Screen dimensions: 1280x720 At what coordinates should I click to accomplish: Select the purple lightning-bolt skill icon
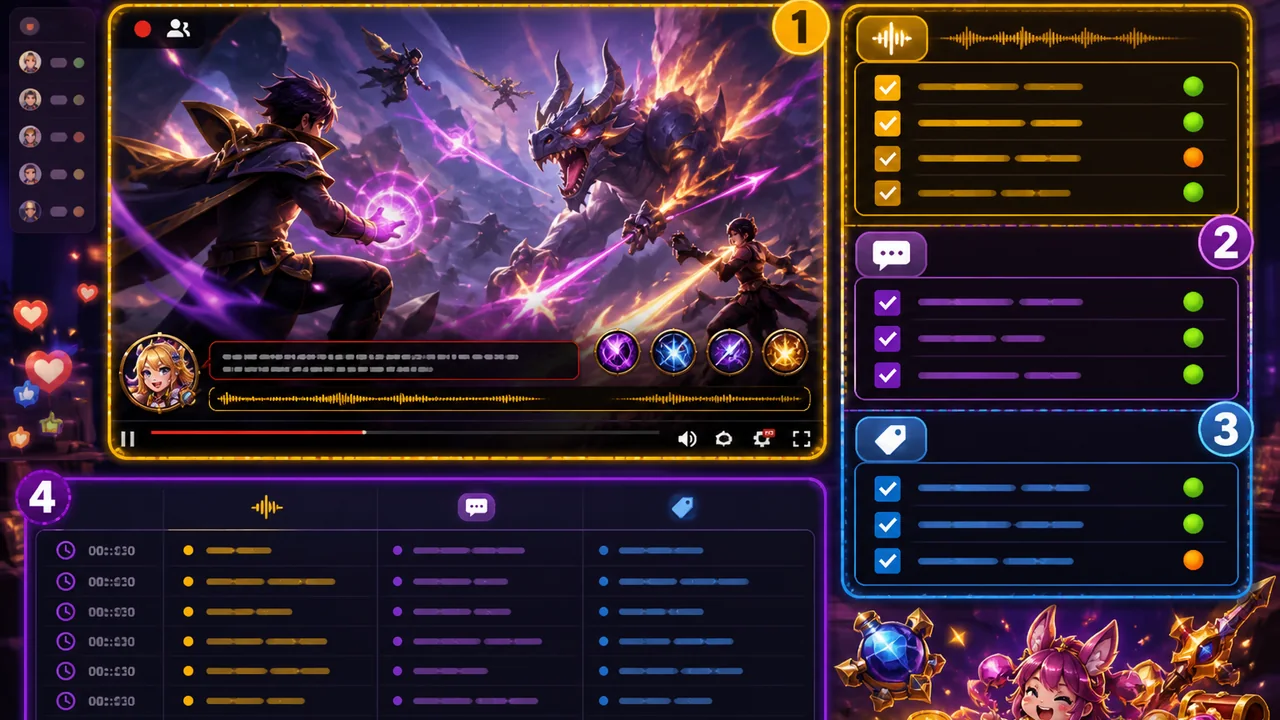[729, 352]
